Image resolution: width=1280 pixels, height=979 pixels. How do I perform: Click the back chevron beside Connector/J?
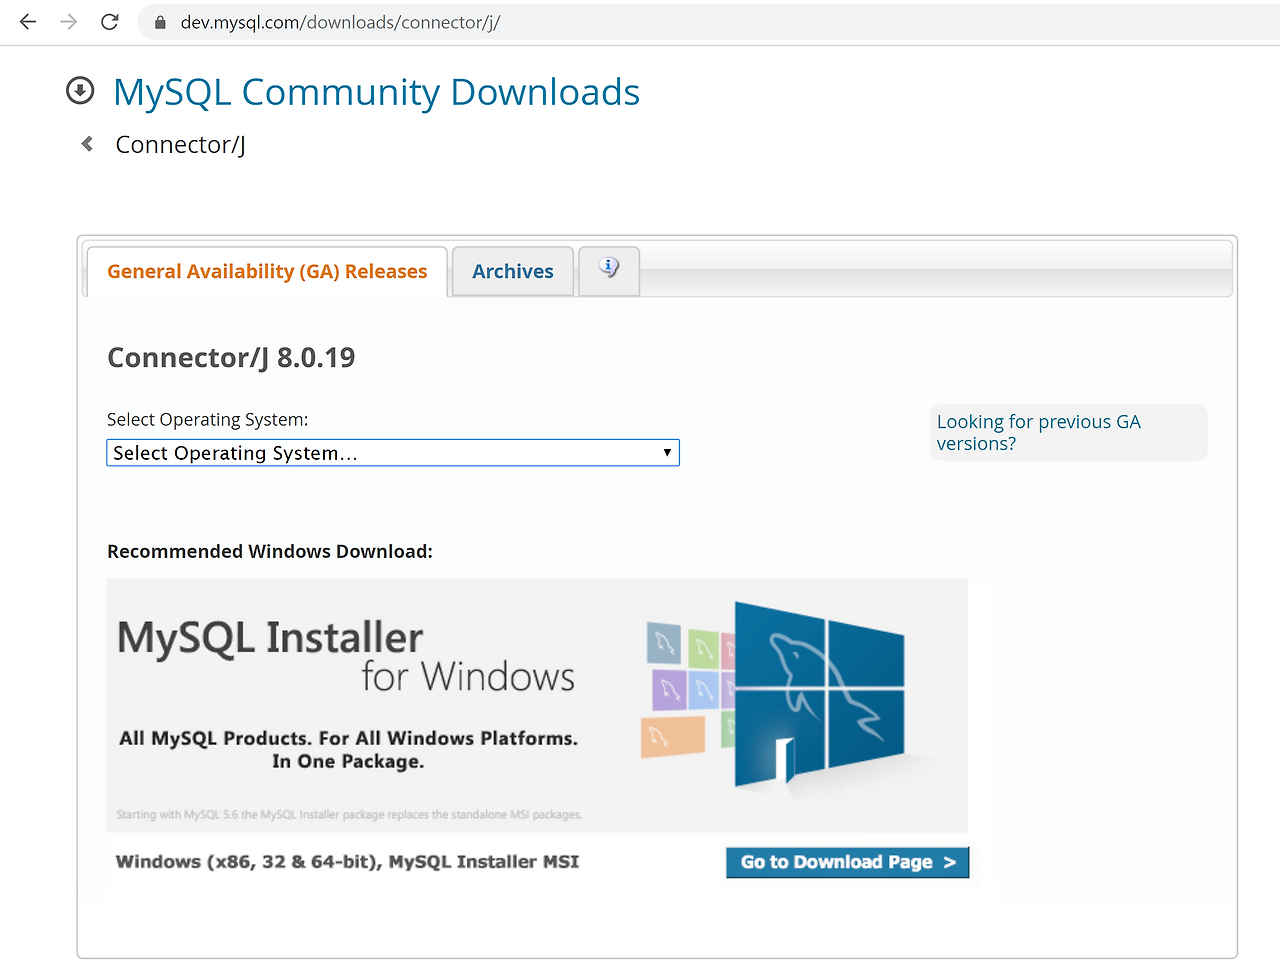(86, 143)
